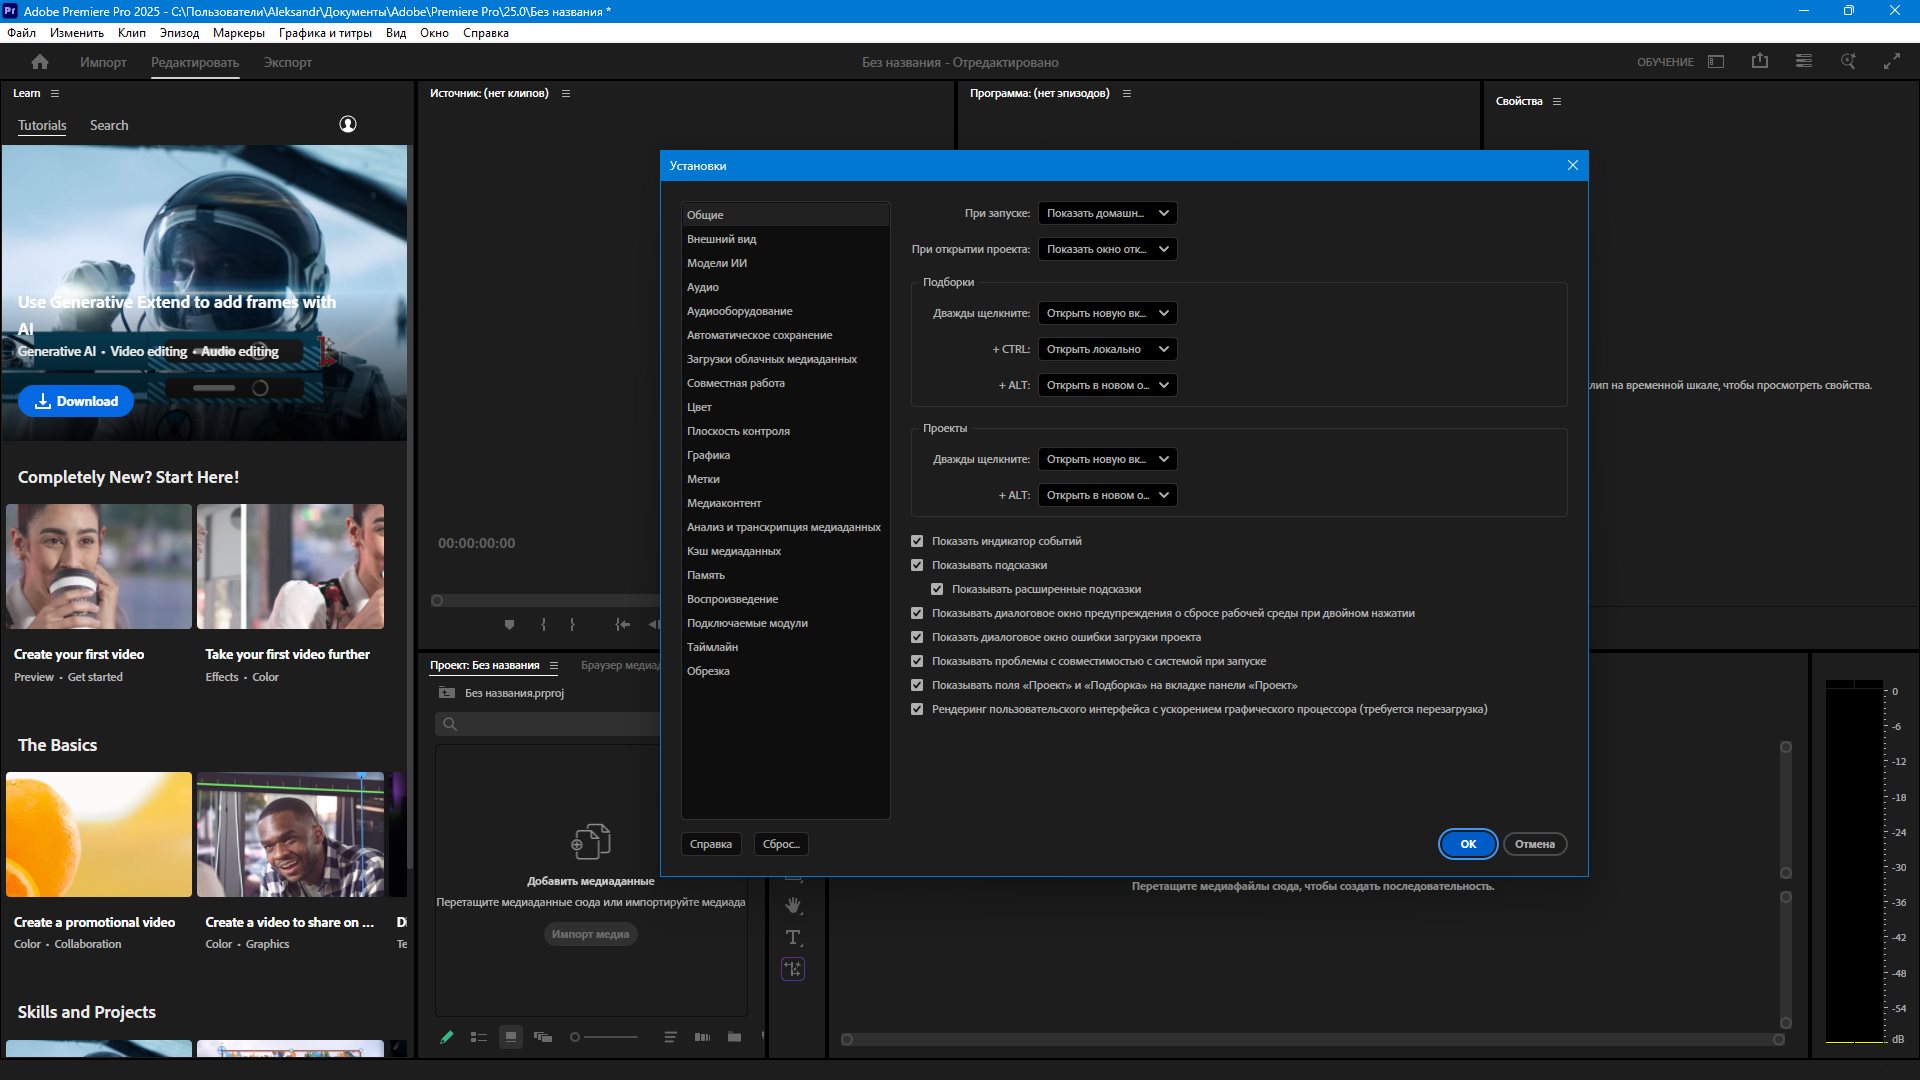Open user profile icon in Learn panel
1920x1080 pixels.
point(348,124)
